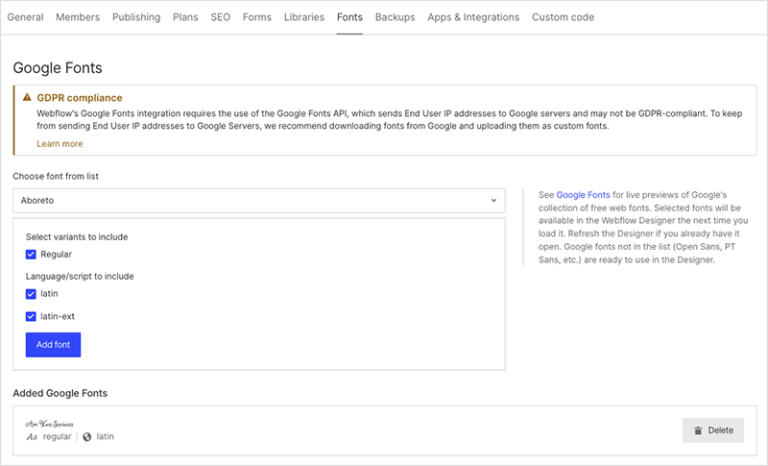
Task: Click the Add font button
Action: pyautogui.click(x=53, y=345)
